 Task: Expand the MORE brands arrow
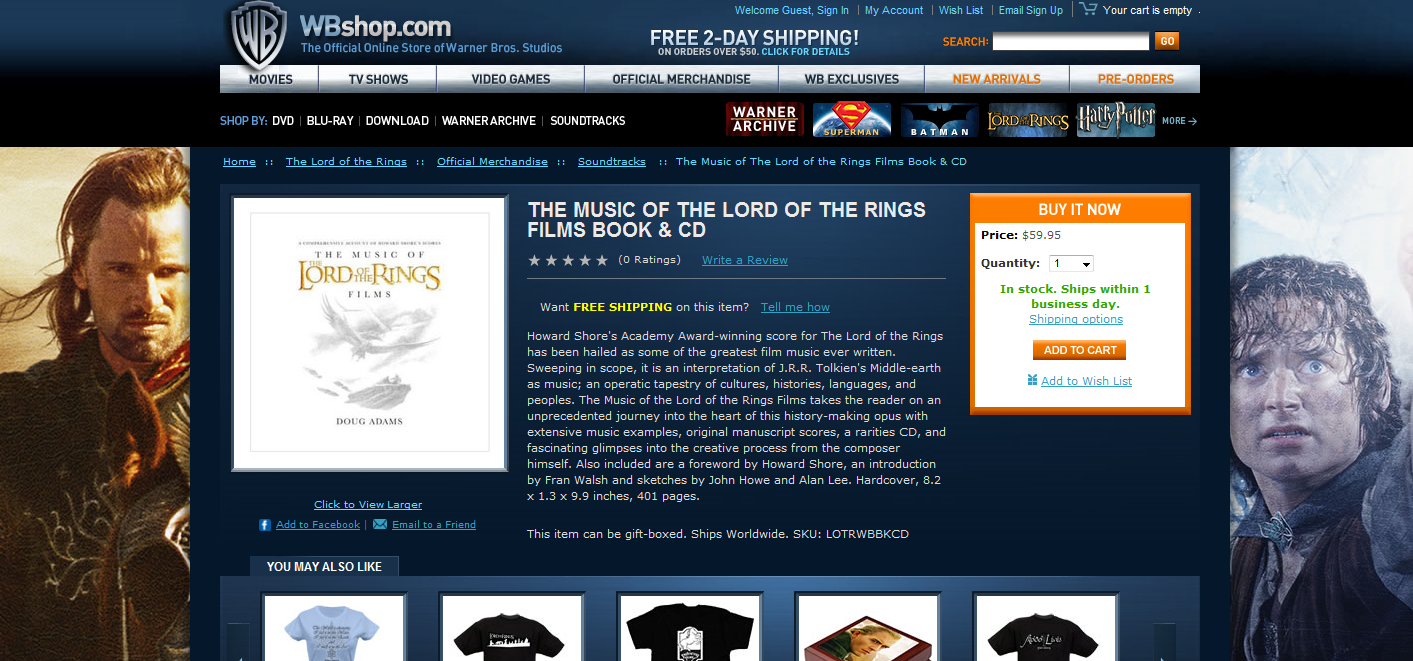(1179, 121)
